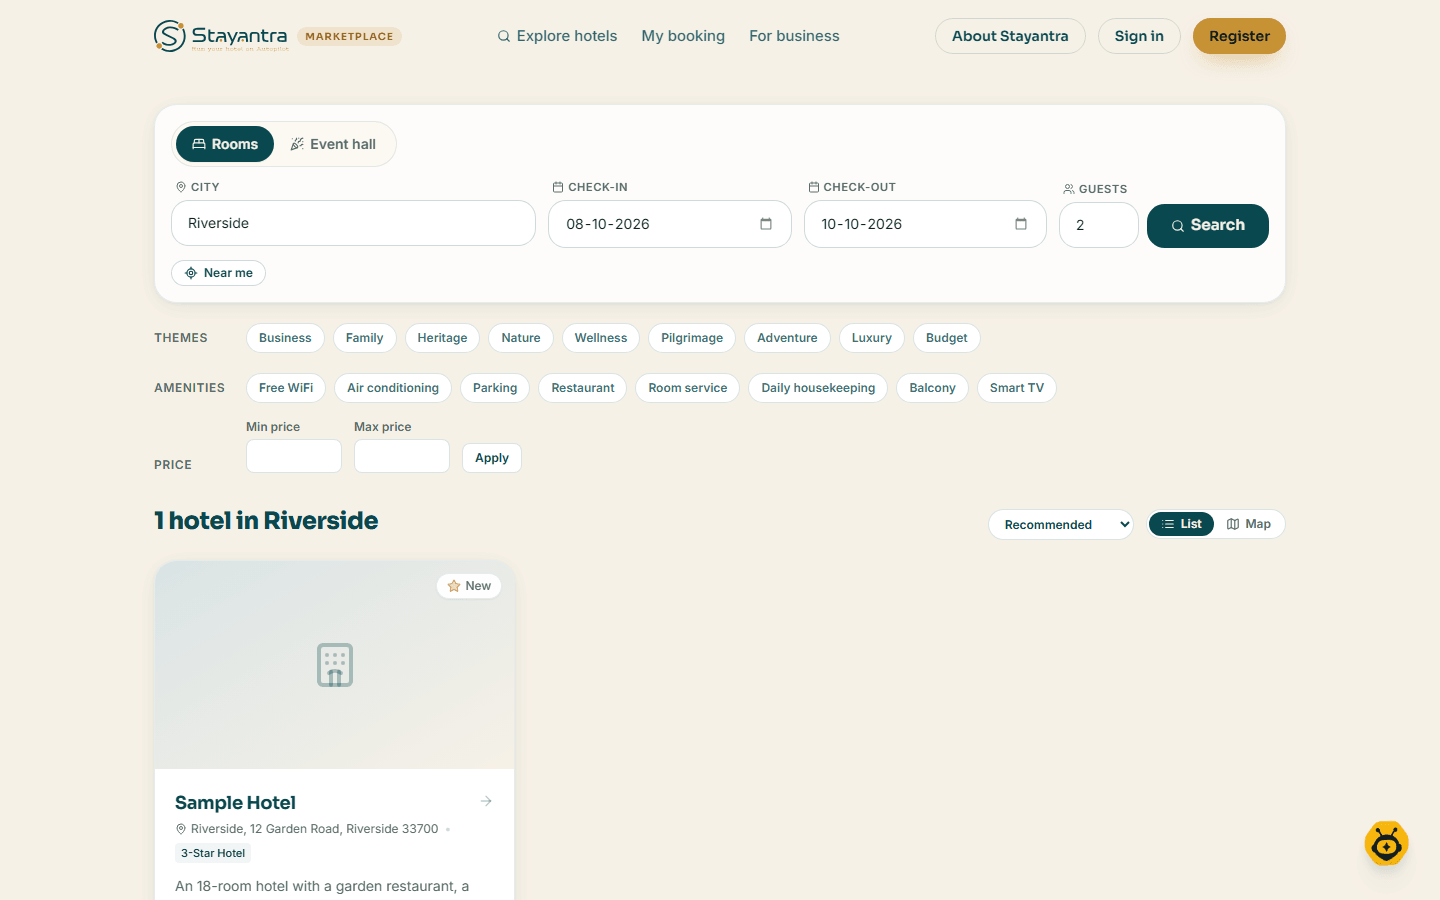Viewport: 1440px width, 900px height.
Task: Enable Smart TV amenity filter
Action: tap(1017, 388)
